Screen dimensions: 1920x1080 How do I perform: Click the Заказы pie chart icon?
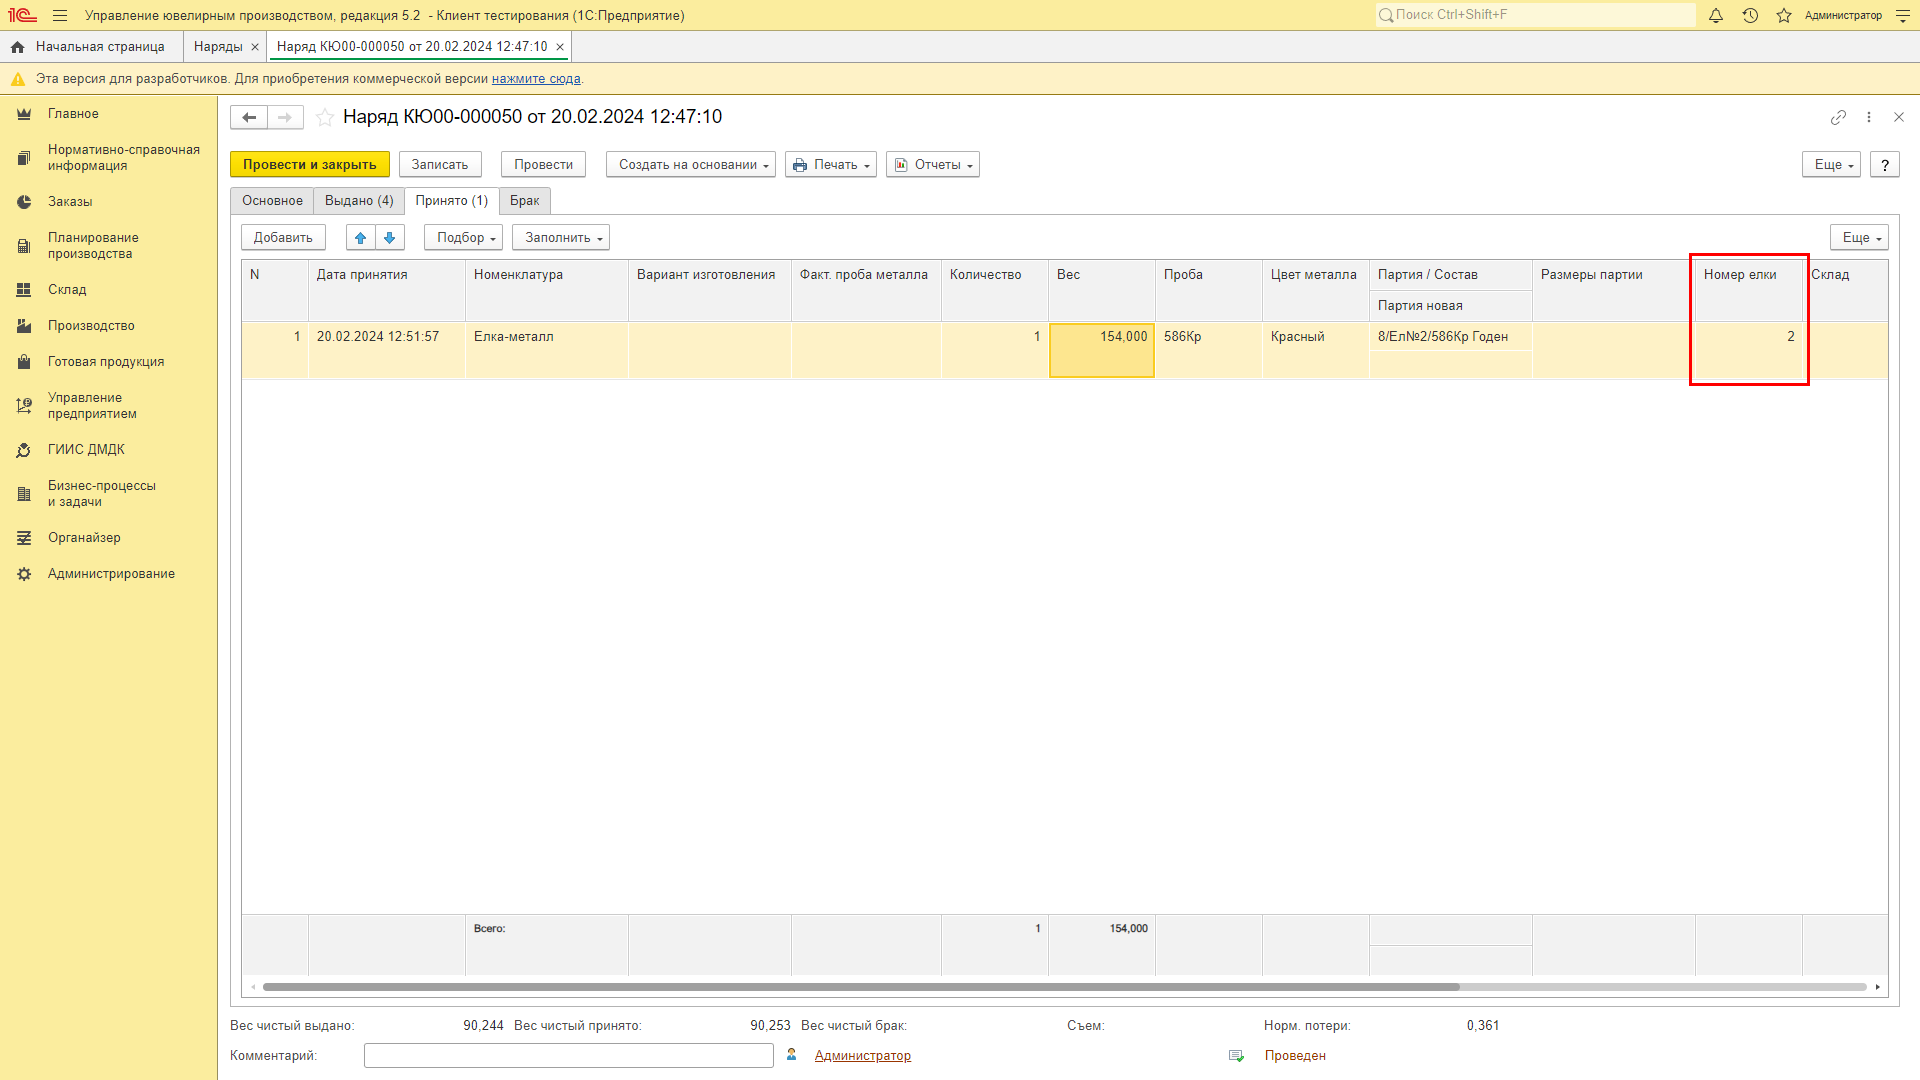pos(24,202)
